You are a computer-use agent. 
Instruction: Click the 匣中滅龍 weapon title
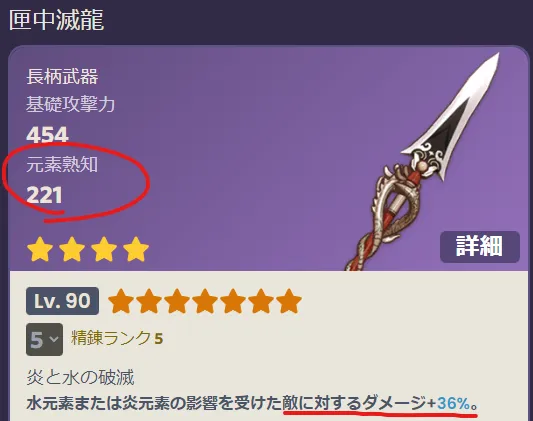pos(56,20)
